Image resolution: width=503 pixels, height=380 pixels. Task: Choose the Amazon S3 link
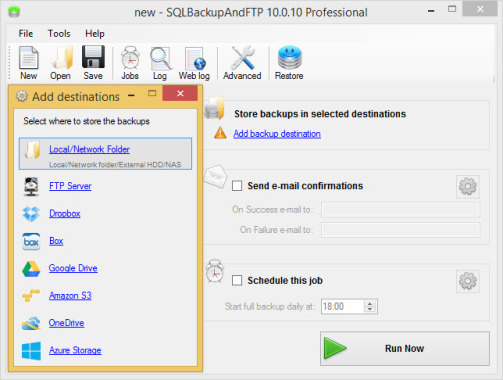point(70,296)
